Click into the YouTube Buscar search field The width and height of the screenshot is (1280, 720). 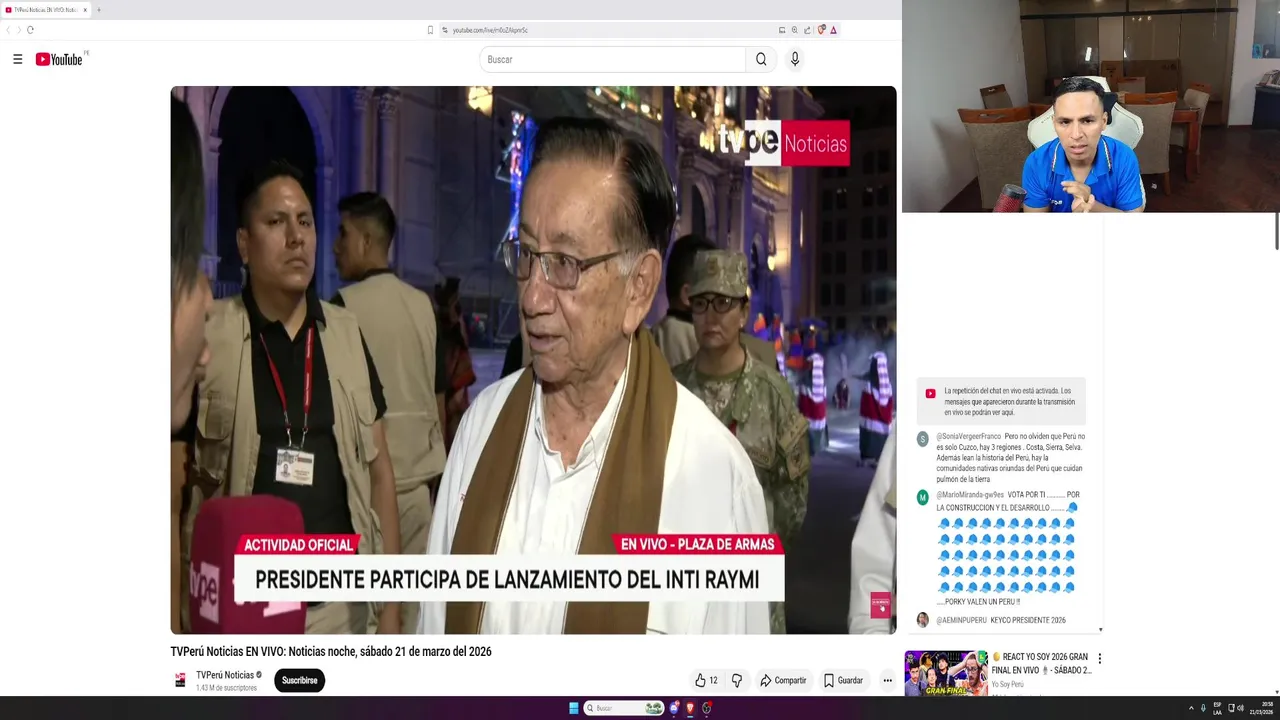click(x=613, y=59)
